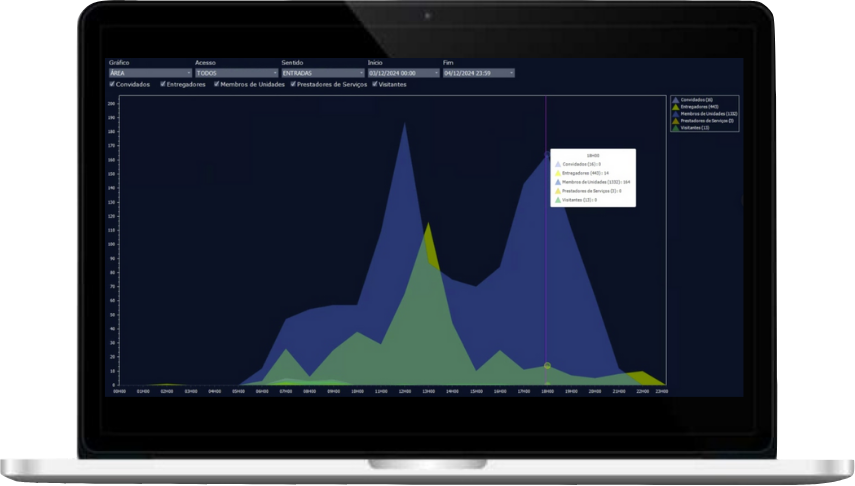The height and width of the screenshot is (486, 855).
Task: Toggle Prestadores de Serviços checkbox
Action: [x=293, y=85]
